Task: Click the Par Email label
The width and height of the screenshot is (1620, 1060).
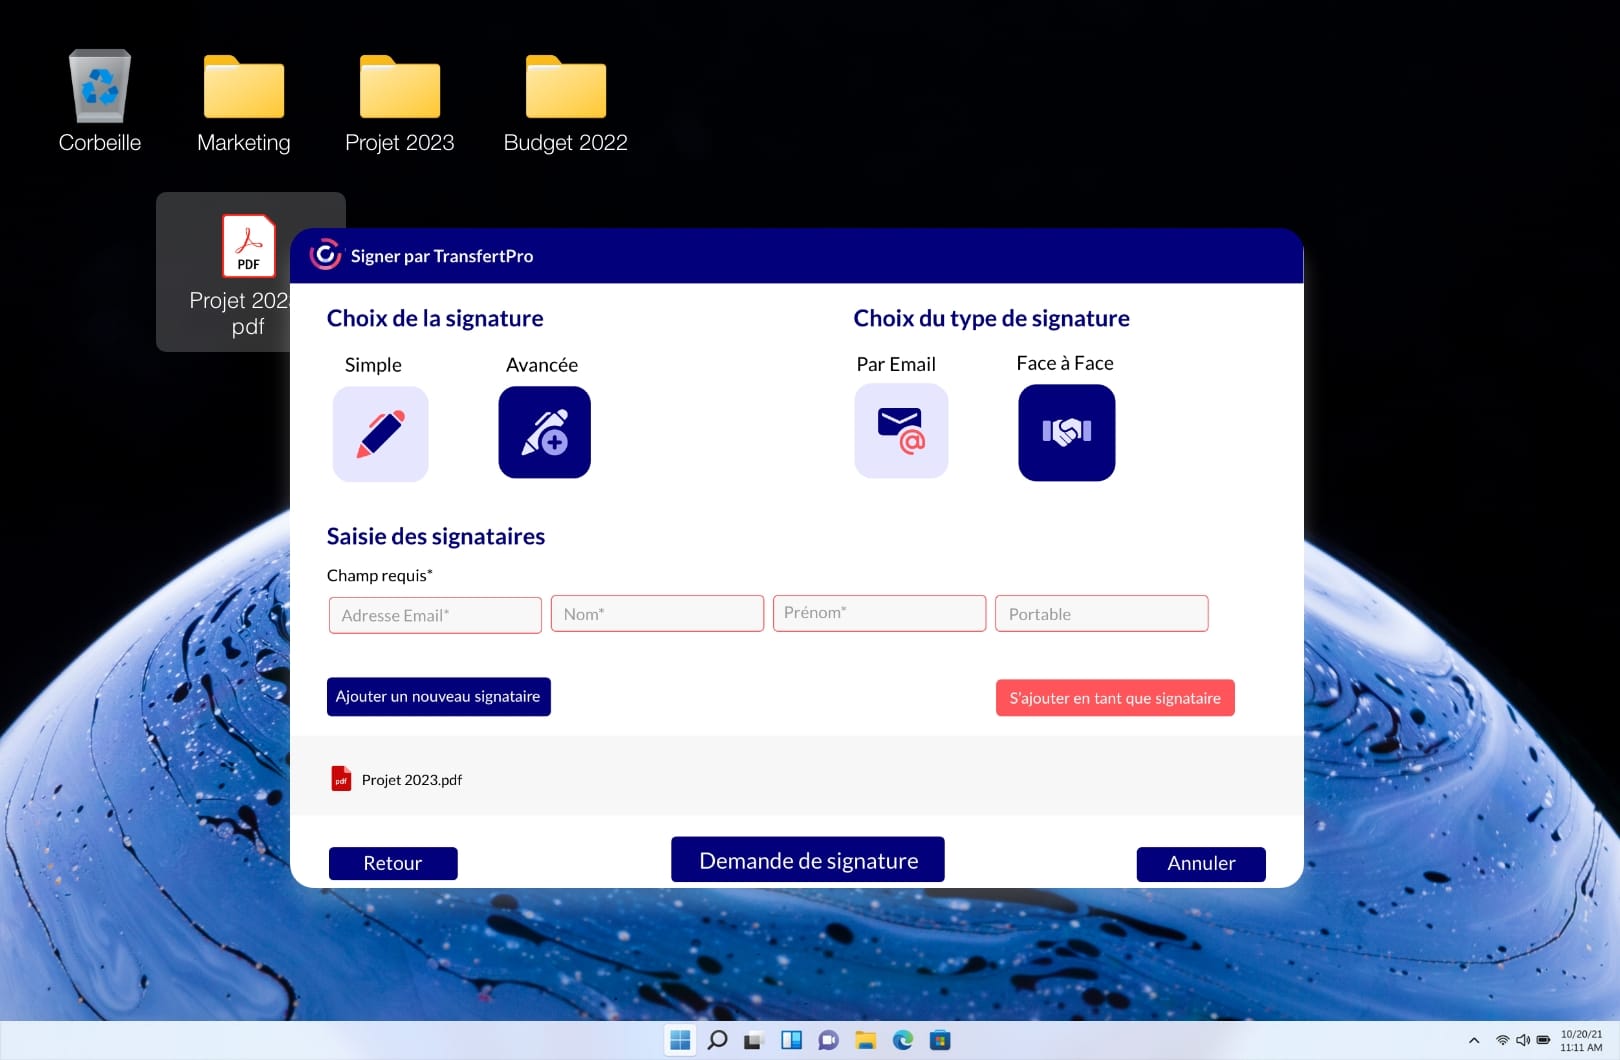Action: point(896,364)
